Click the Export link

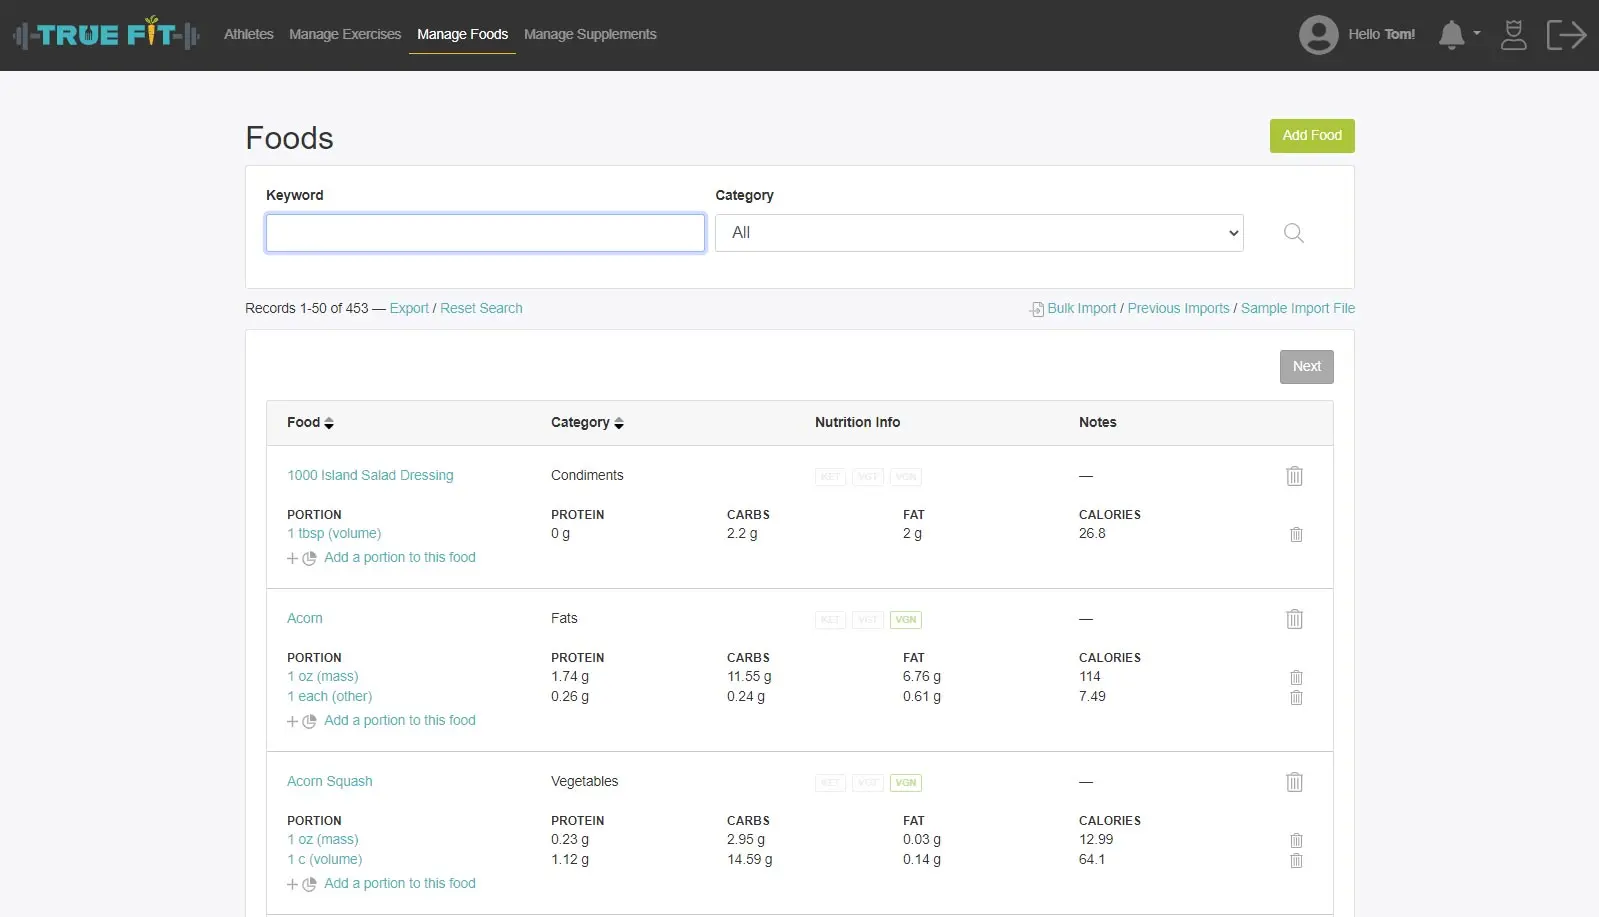(409, 309)
